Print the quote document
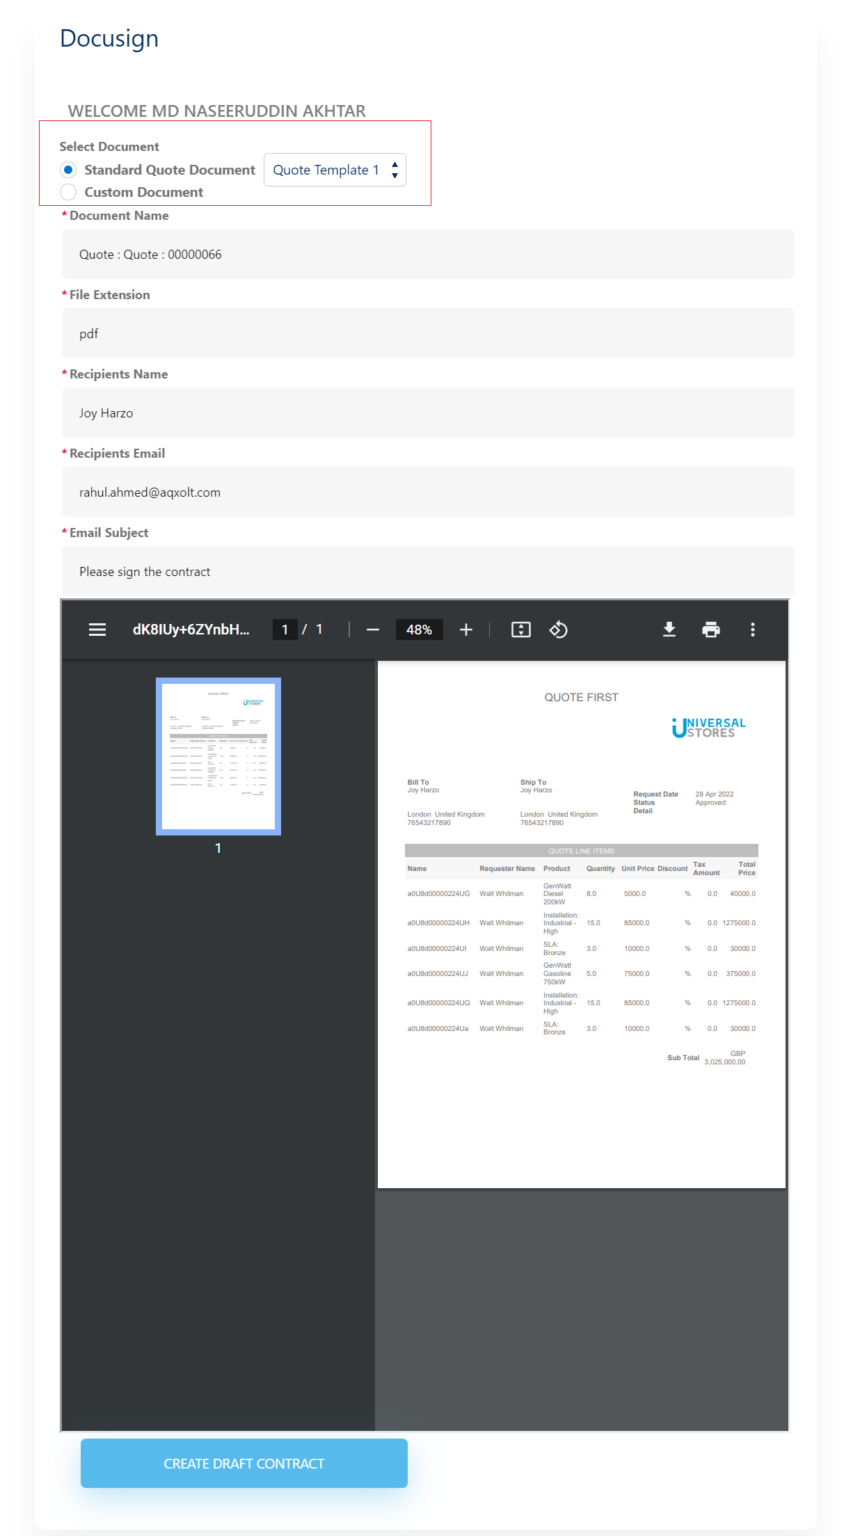This screenshot has width=844, height=1536. click(710, 629)
